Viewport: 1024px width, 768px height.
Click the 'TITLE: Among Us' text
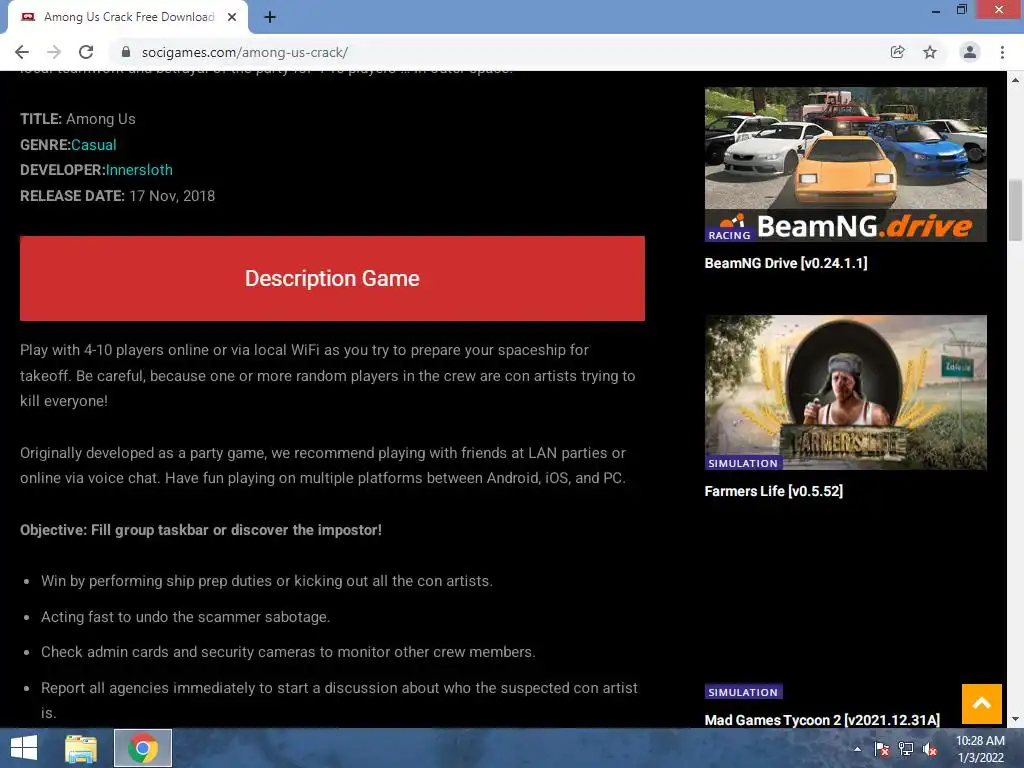(x=78, y=119)
